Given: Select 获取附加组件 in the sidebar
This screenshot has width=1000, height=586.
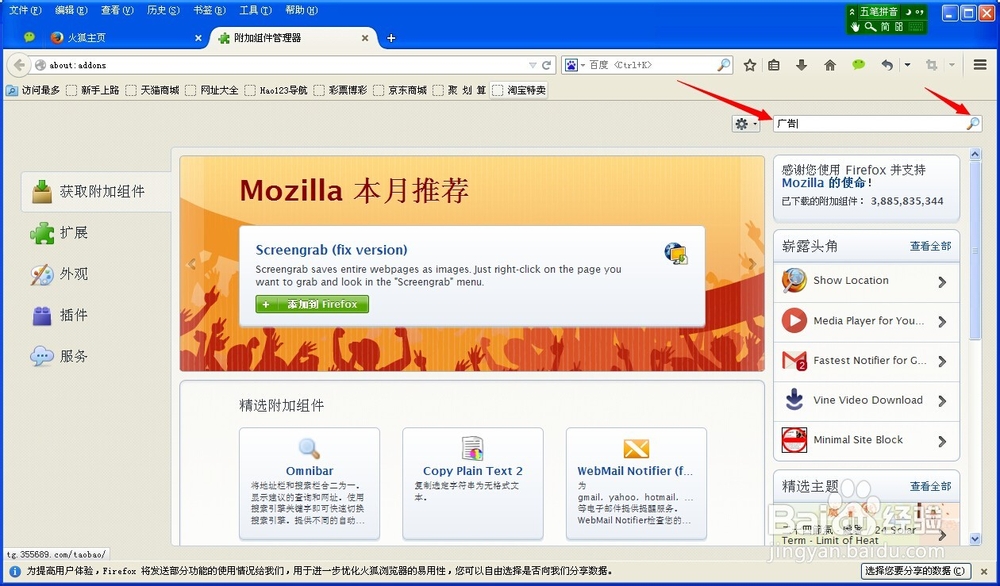Looking at the screenshot, I should coord(96,191).
